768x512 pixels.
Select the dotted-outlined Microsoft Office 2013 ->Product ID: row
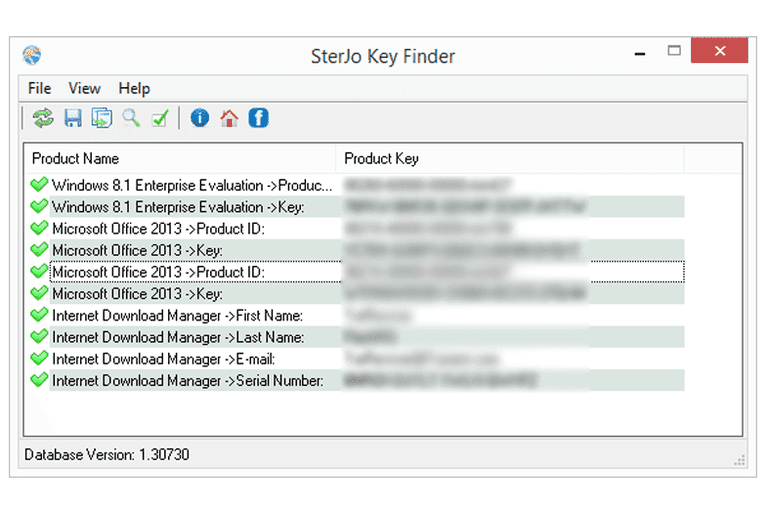(356, 272)
